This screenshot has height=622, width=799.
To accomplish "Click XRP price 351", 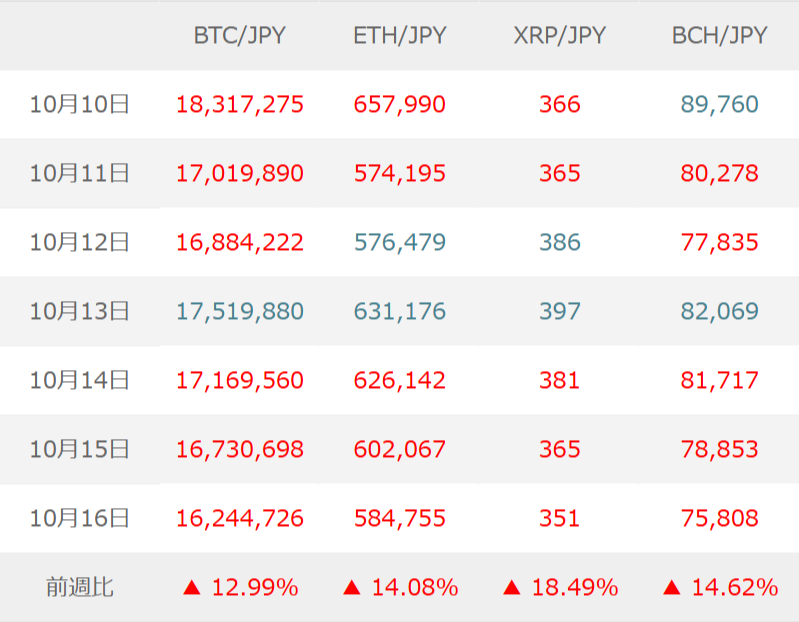I will 560,519.
